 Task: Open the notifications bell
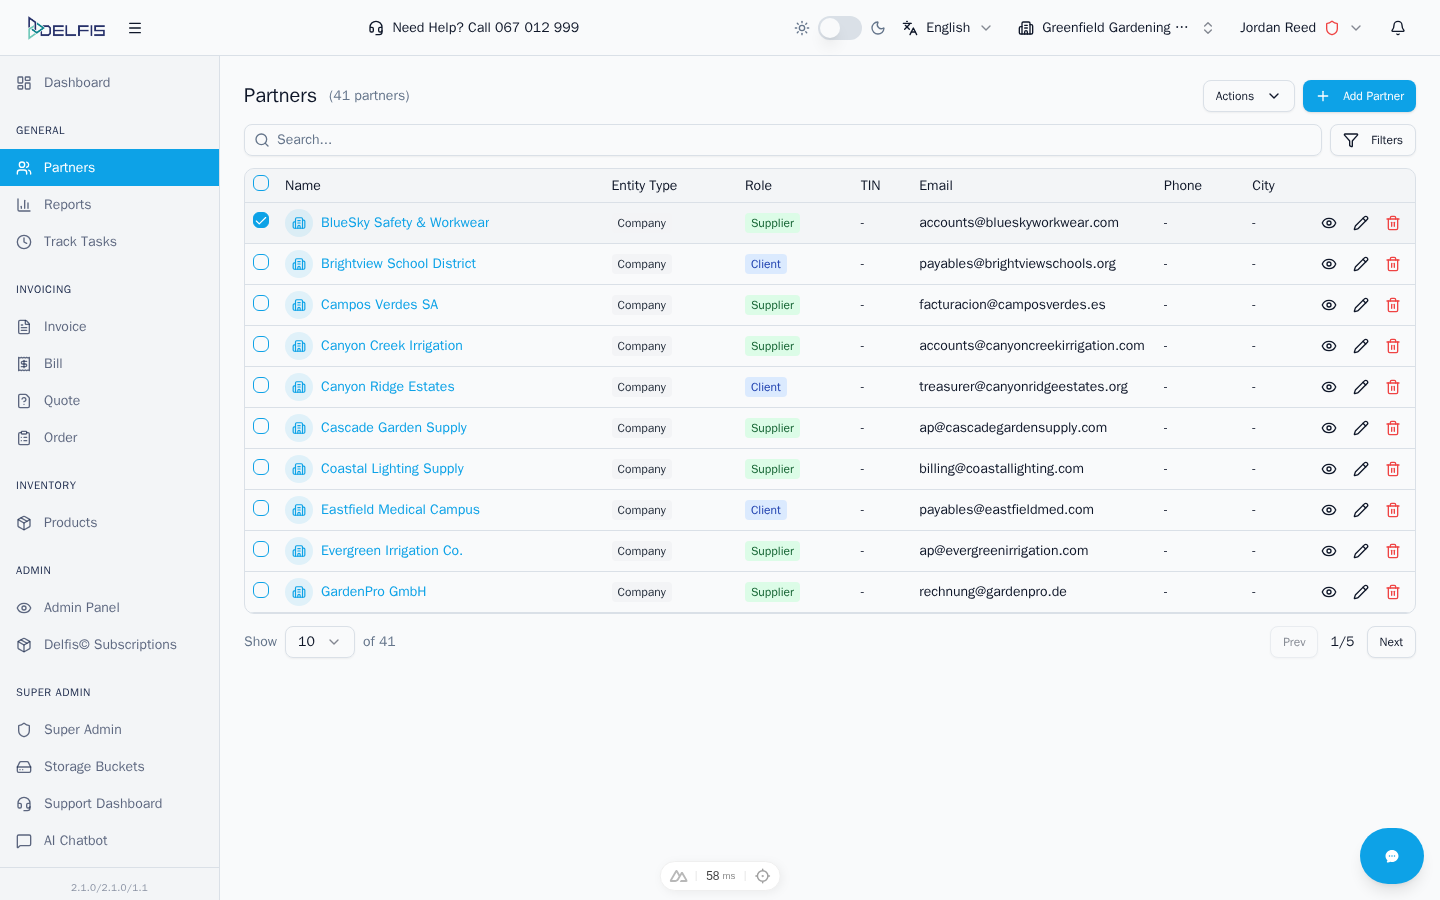1398,28
